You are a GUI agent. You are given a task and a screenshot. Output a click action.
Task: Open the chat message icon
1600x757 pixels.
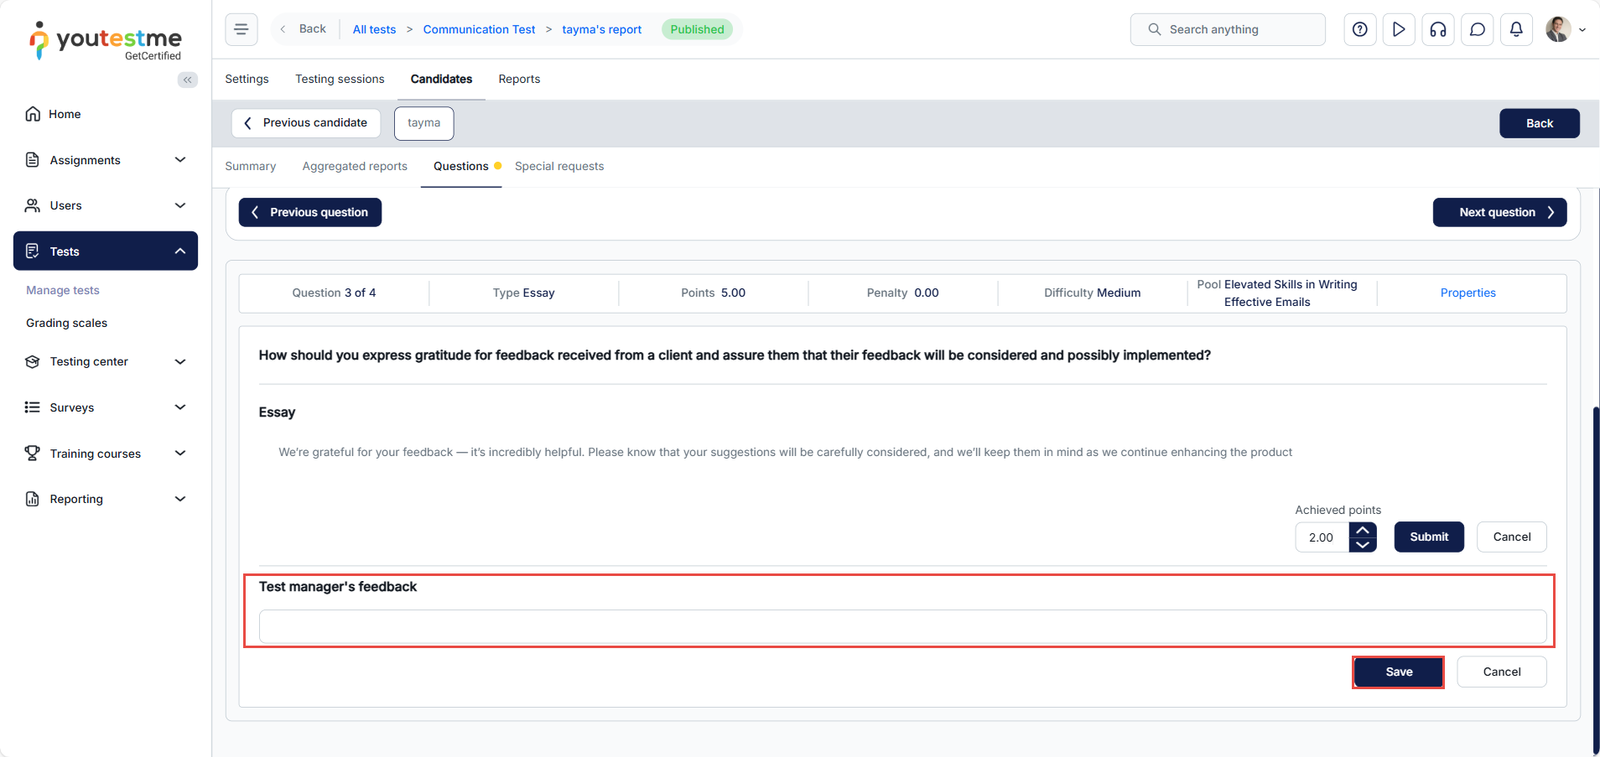point(1477,30)
